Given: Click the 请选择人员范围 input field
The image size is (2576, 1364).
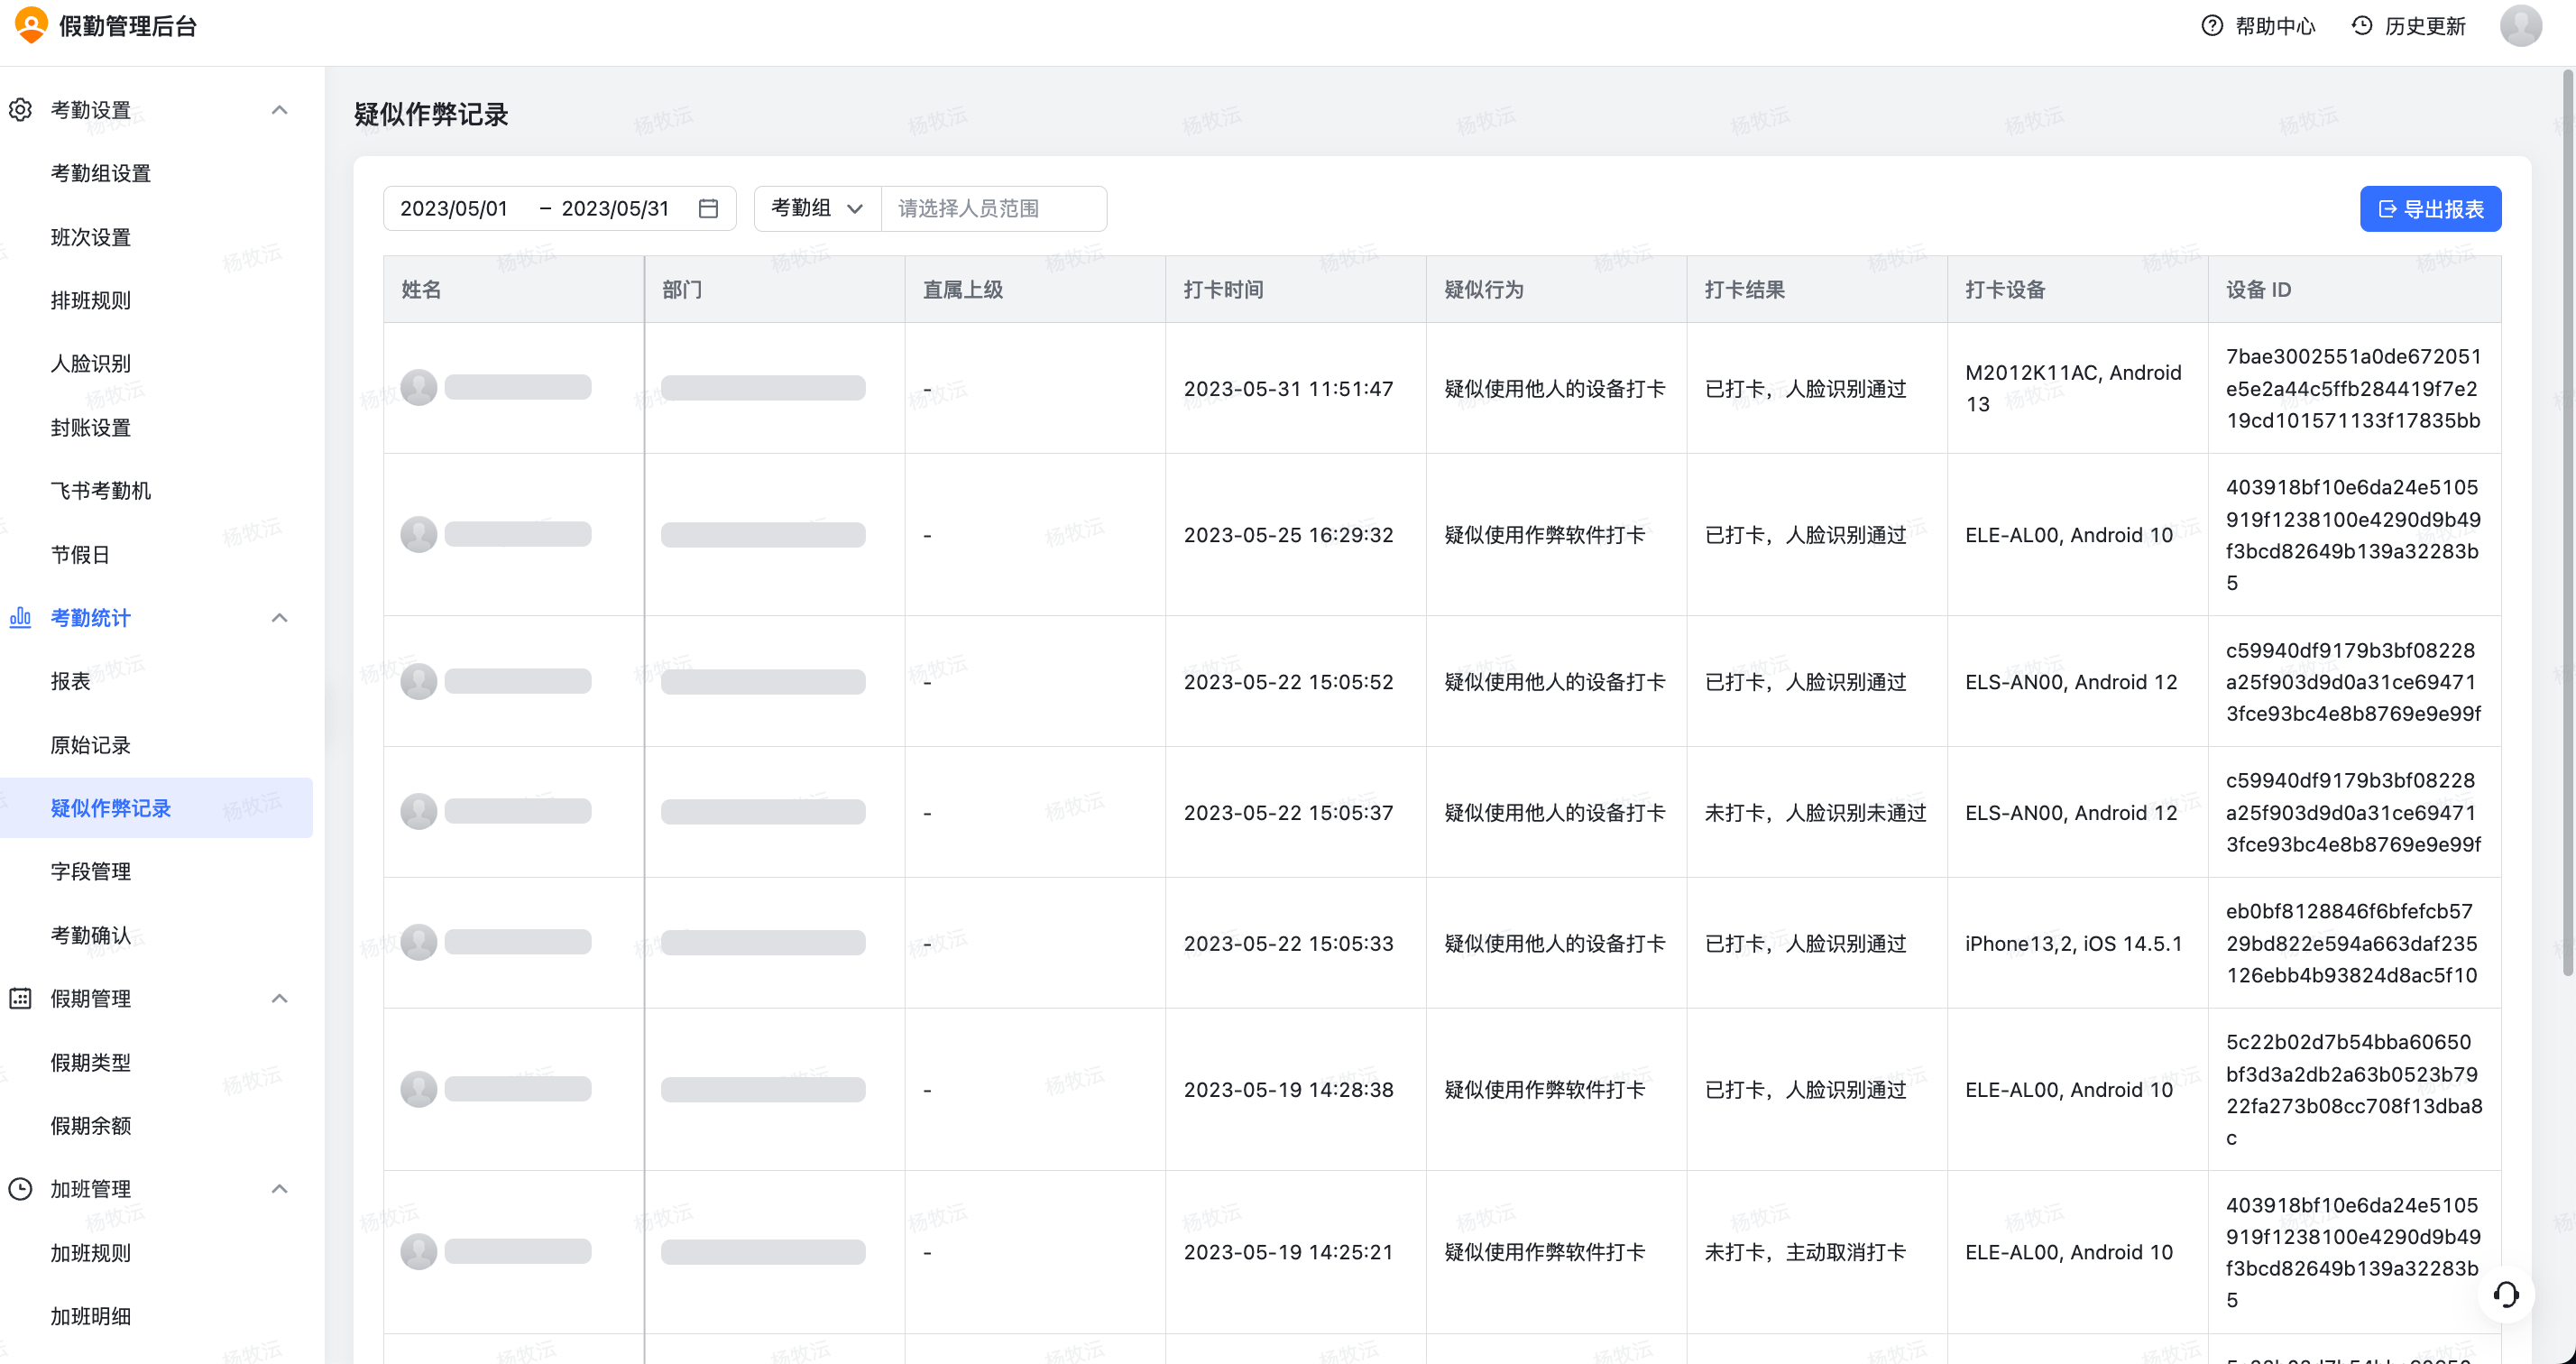Looking at the screenshot, I should pos(993,208).
